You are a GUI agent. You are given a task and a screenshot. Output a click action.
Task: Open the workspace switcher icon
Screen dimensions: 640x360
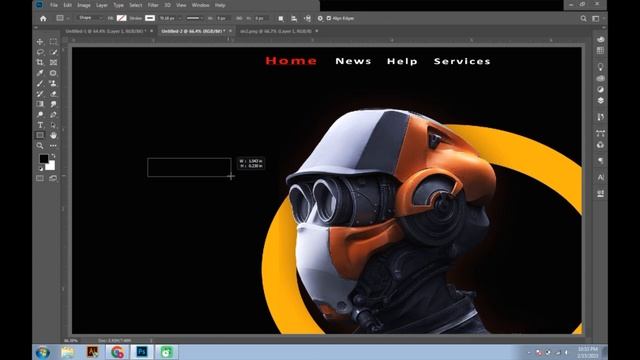[x=596, y=18]
